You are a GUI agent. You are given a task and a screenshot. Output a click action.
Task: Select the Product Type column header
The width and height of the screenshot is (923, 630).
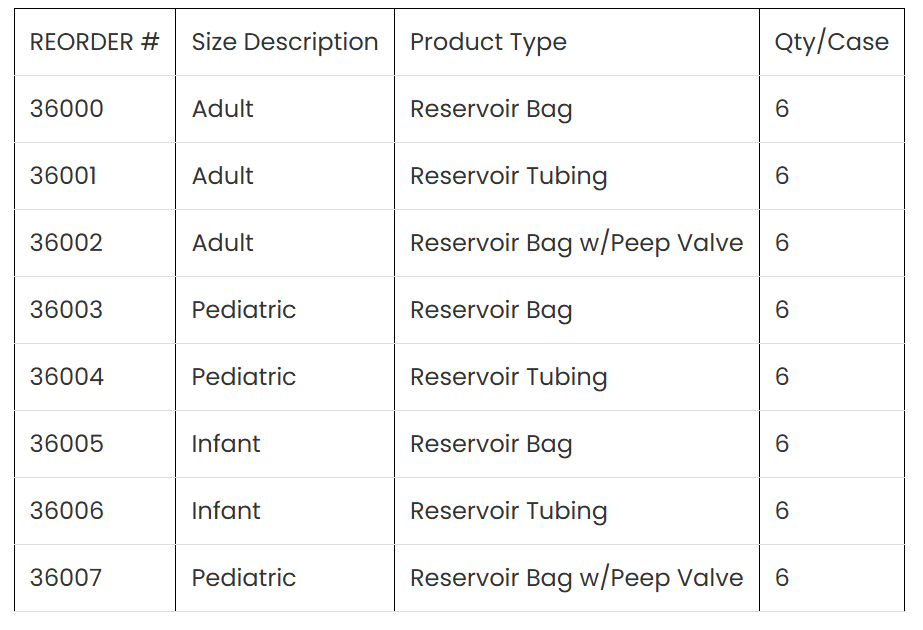pos(488,42)
